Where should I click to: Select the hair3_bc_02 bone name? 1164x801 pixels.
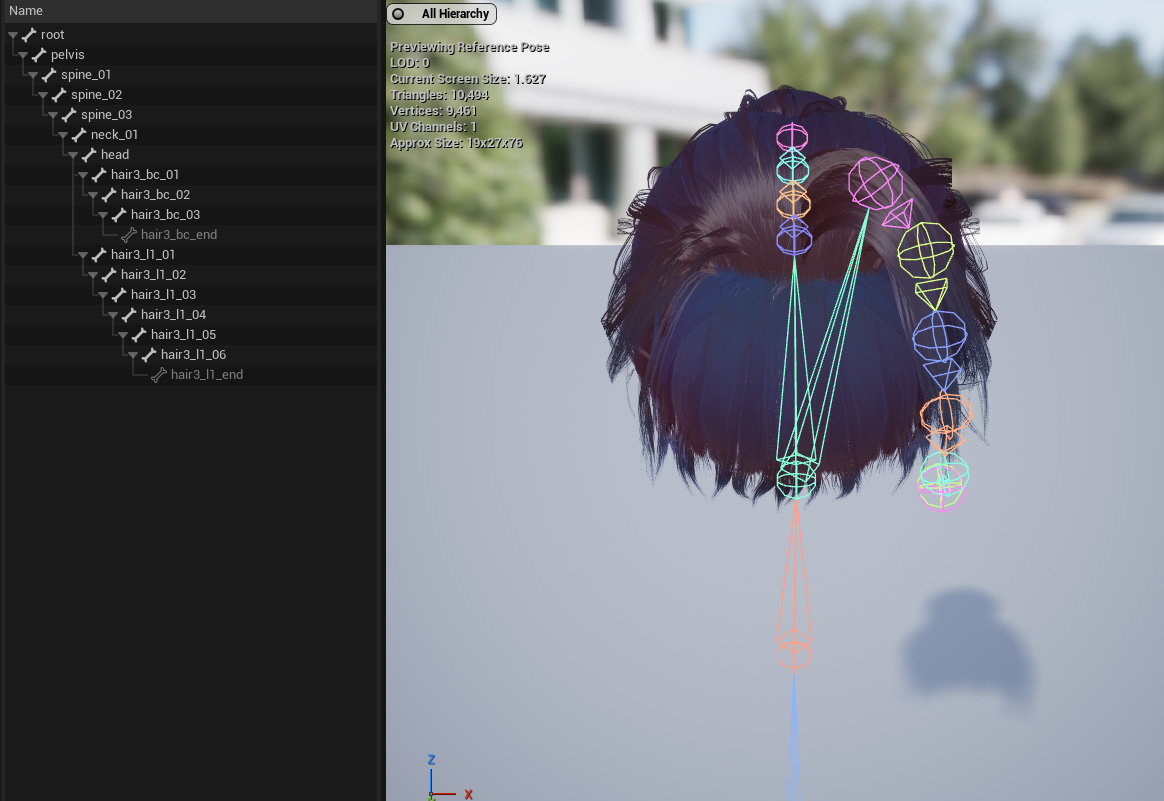pyautogui.click(x=155, y=195)
